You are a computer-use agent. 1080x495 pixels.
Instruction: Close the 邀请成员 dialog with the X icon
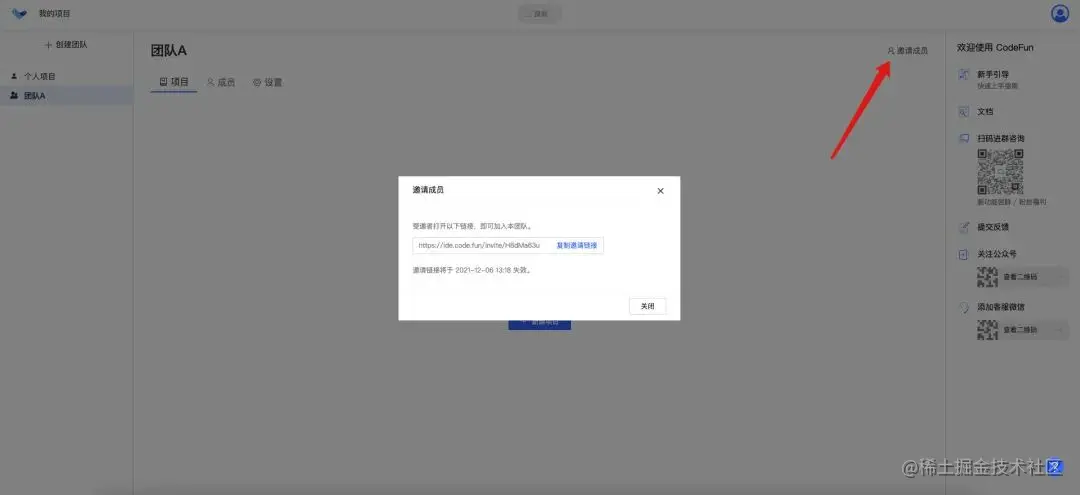tap(660, 191)
